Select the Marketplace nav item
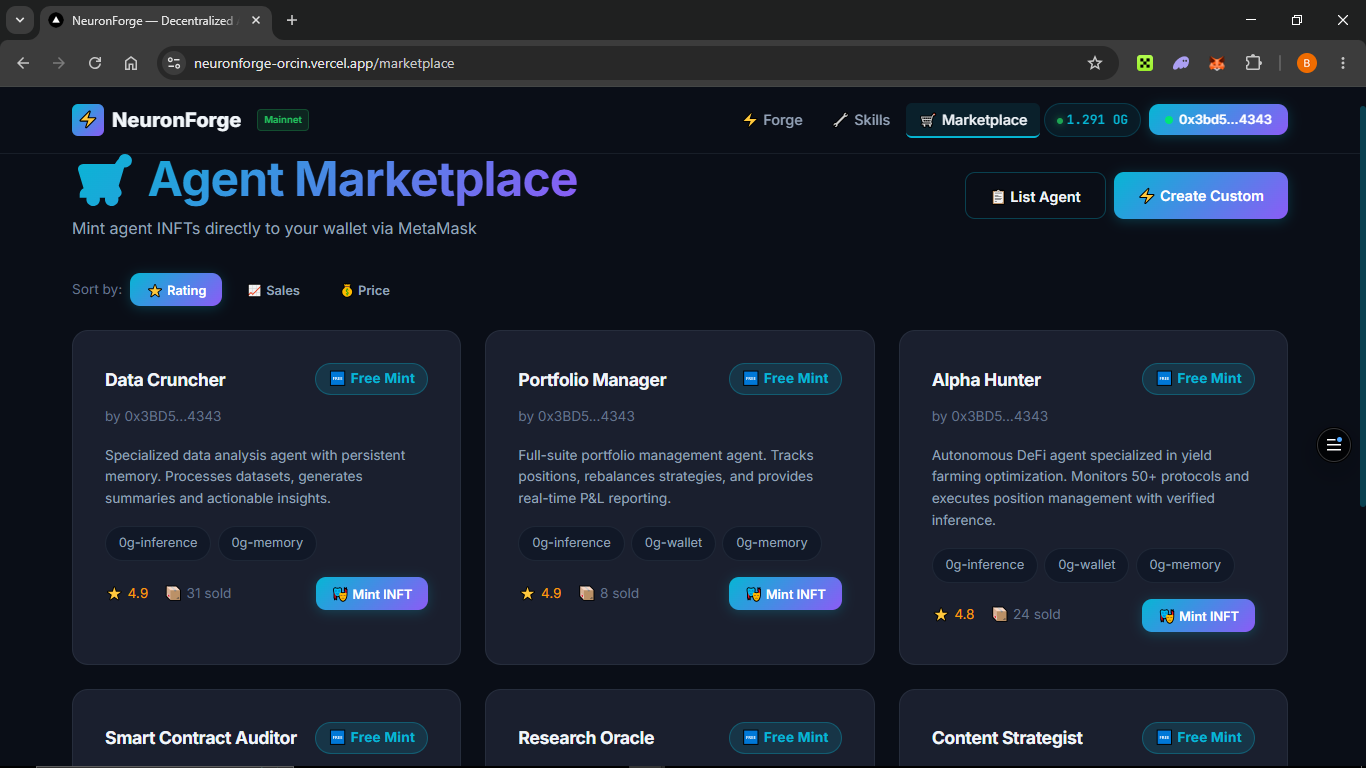The image size is (1366, 768). click(x=973, y=120)
